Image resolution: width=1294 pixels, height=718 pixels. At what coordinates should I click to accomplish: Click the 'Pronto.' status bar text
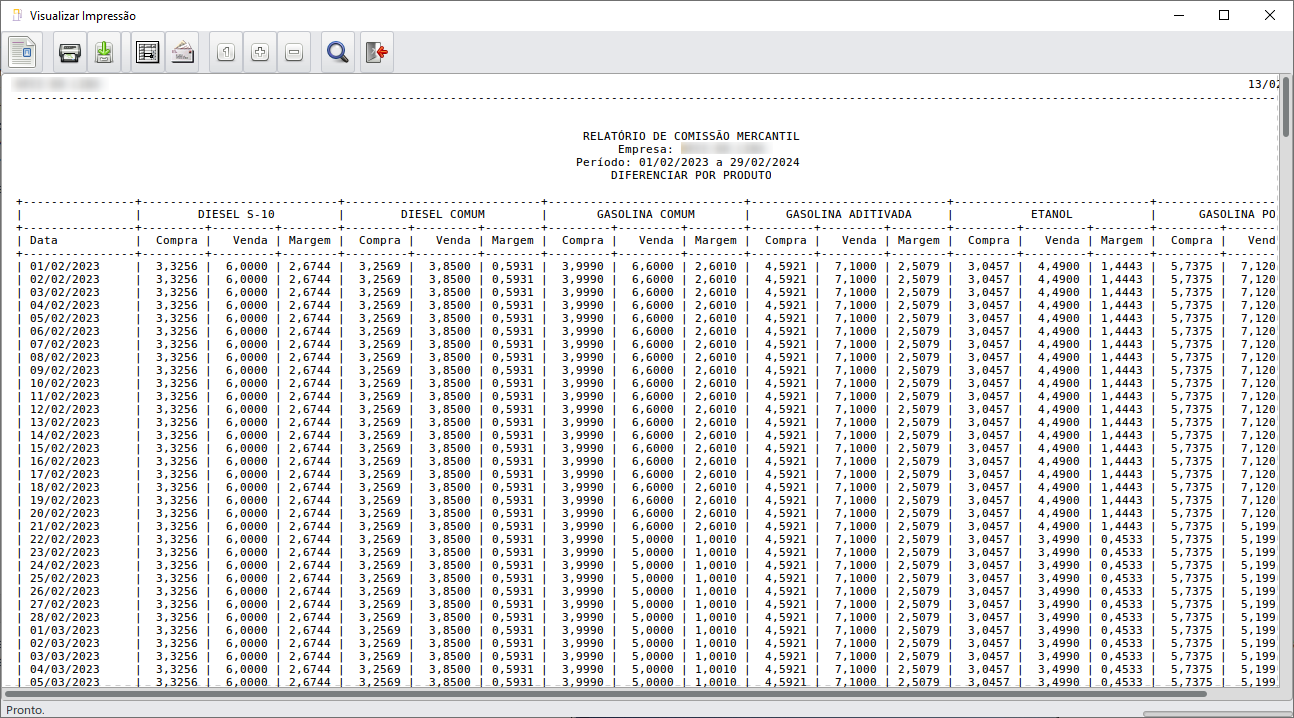25,709
